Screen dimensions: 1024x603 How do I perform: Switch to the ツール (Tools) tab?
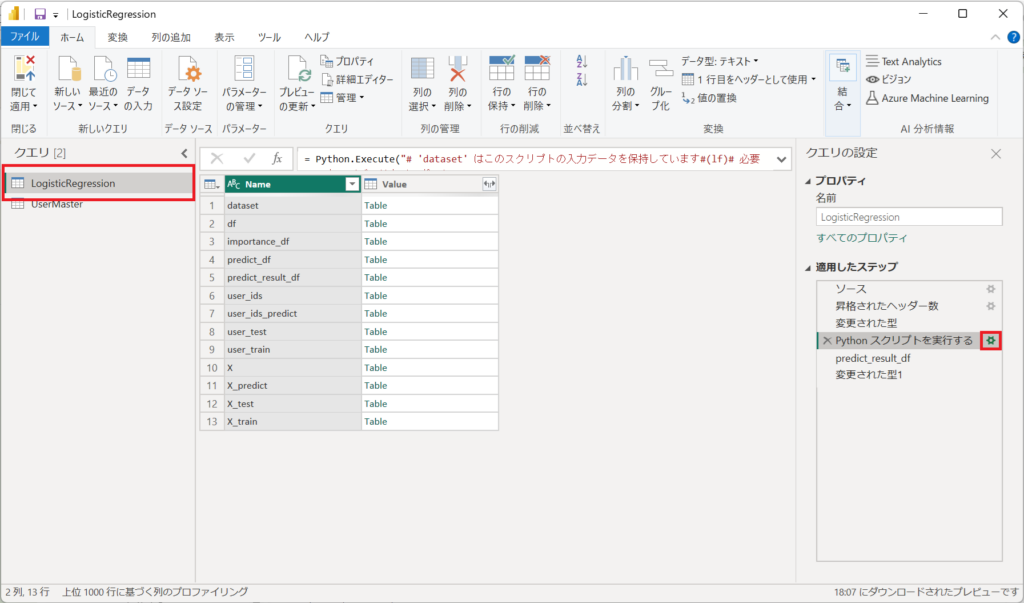(269, 37)
